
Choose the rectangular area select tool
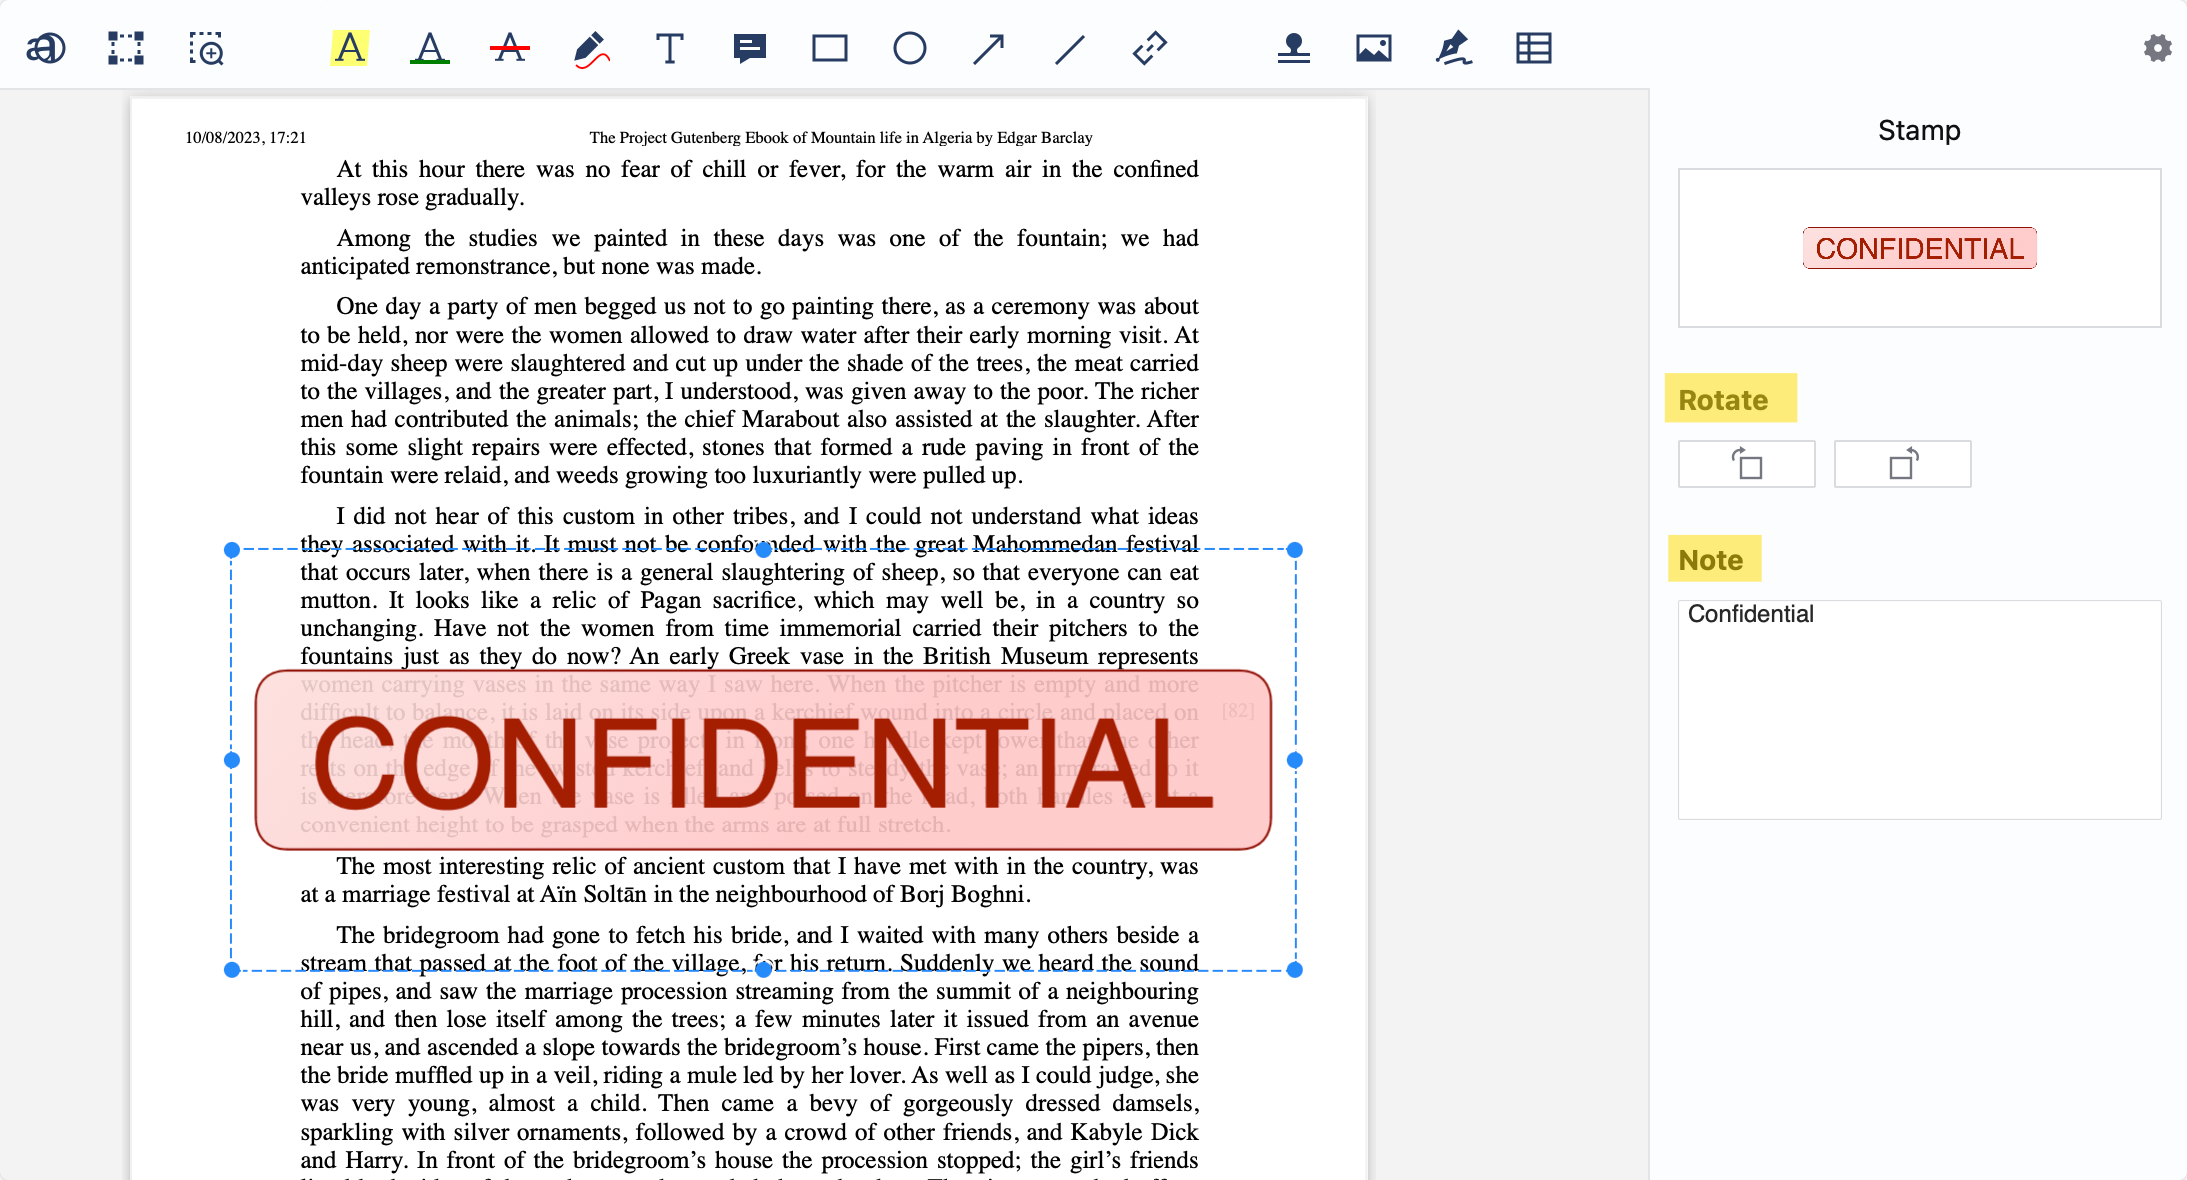[x=126, y=48]
